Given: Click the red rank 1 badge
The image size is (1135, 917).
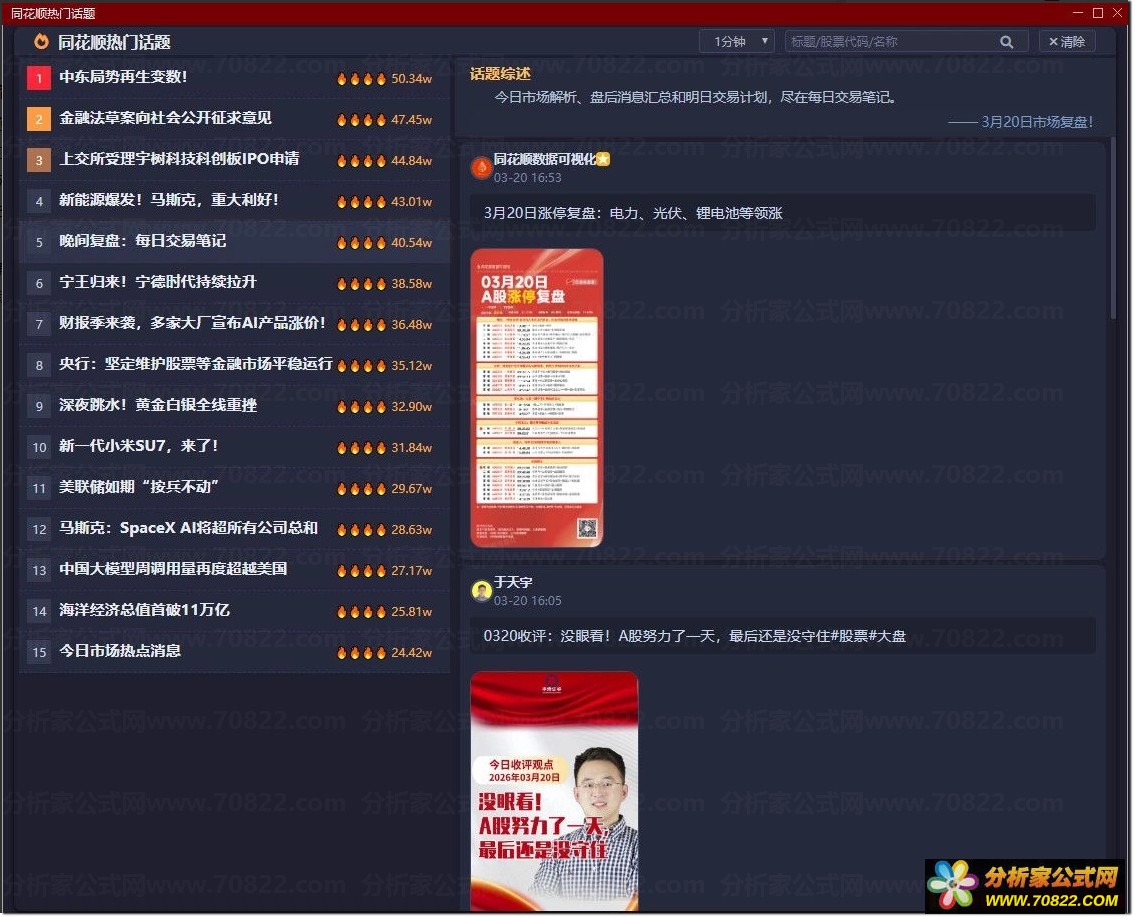Looking at the screenshot, I should coord(39,78).
